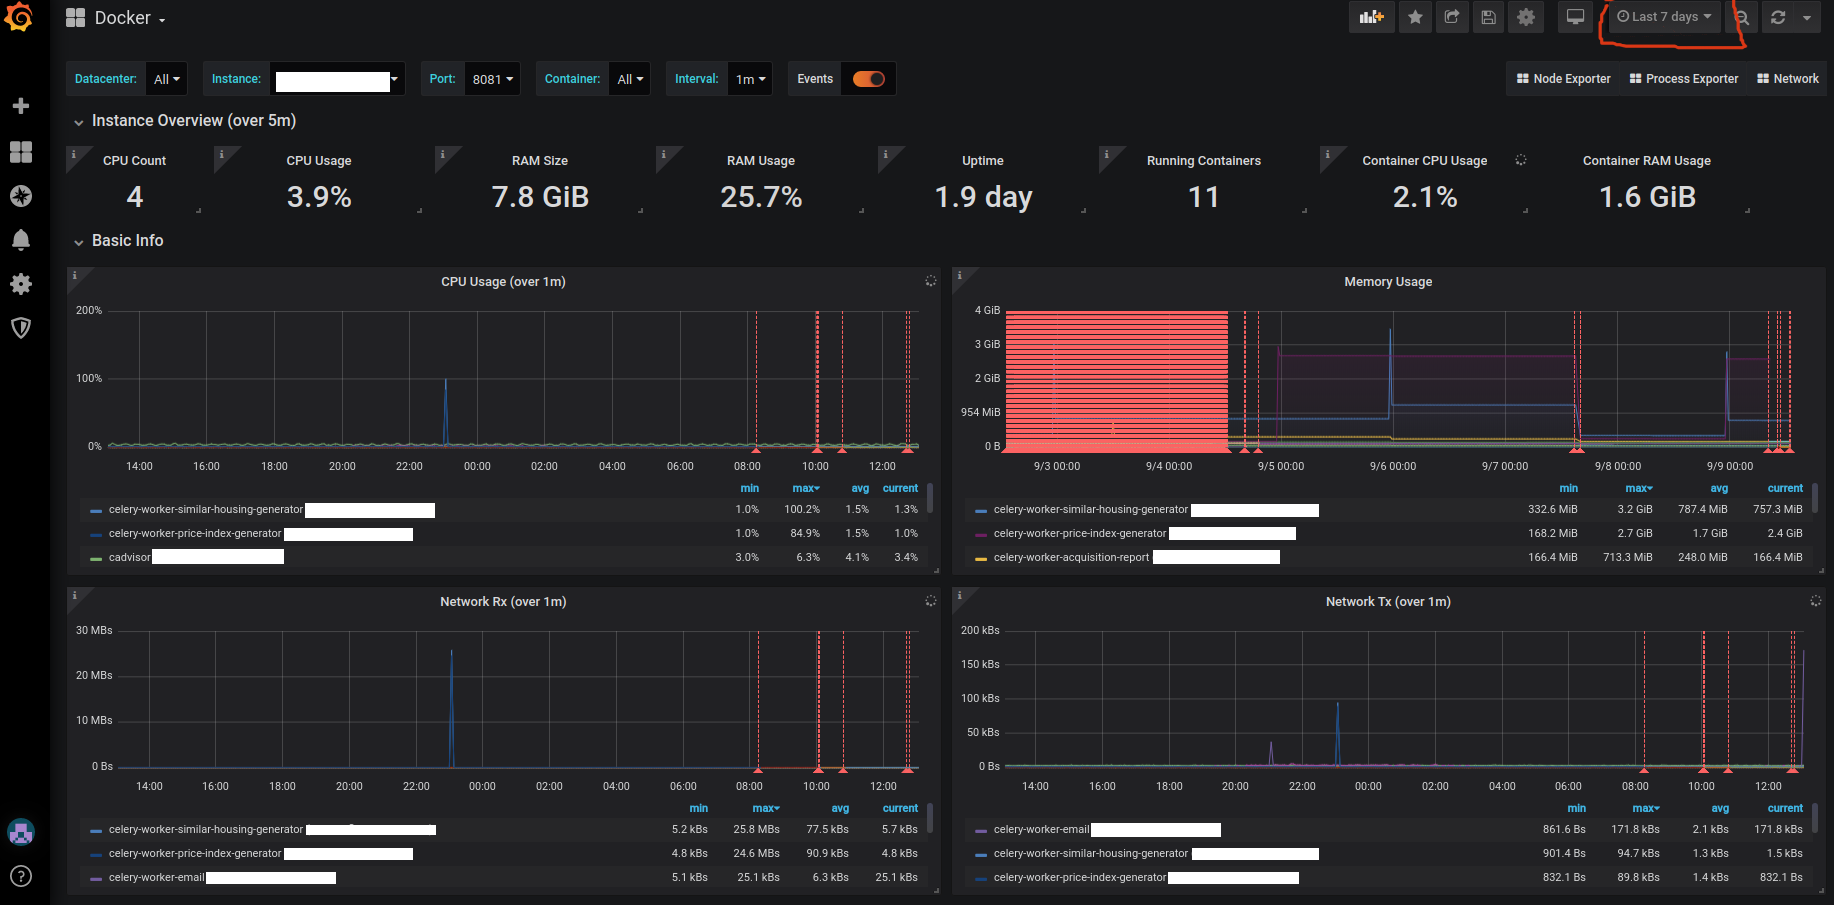Refresh the dashboard with the refresh icon
This screenshot has height=905, width=1834.
pos(1777,17)
